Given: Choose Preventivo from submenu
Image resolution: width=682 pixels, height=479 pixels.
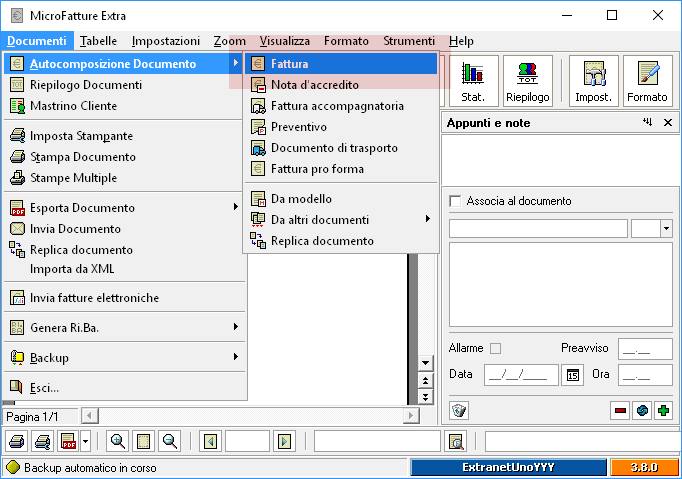Looking at the screenshot, I should tap(341, 127).
